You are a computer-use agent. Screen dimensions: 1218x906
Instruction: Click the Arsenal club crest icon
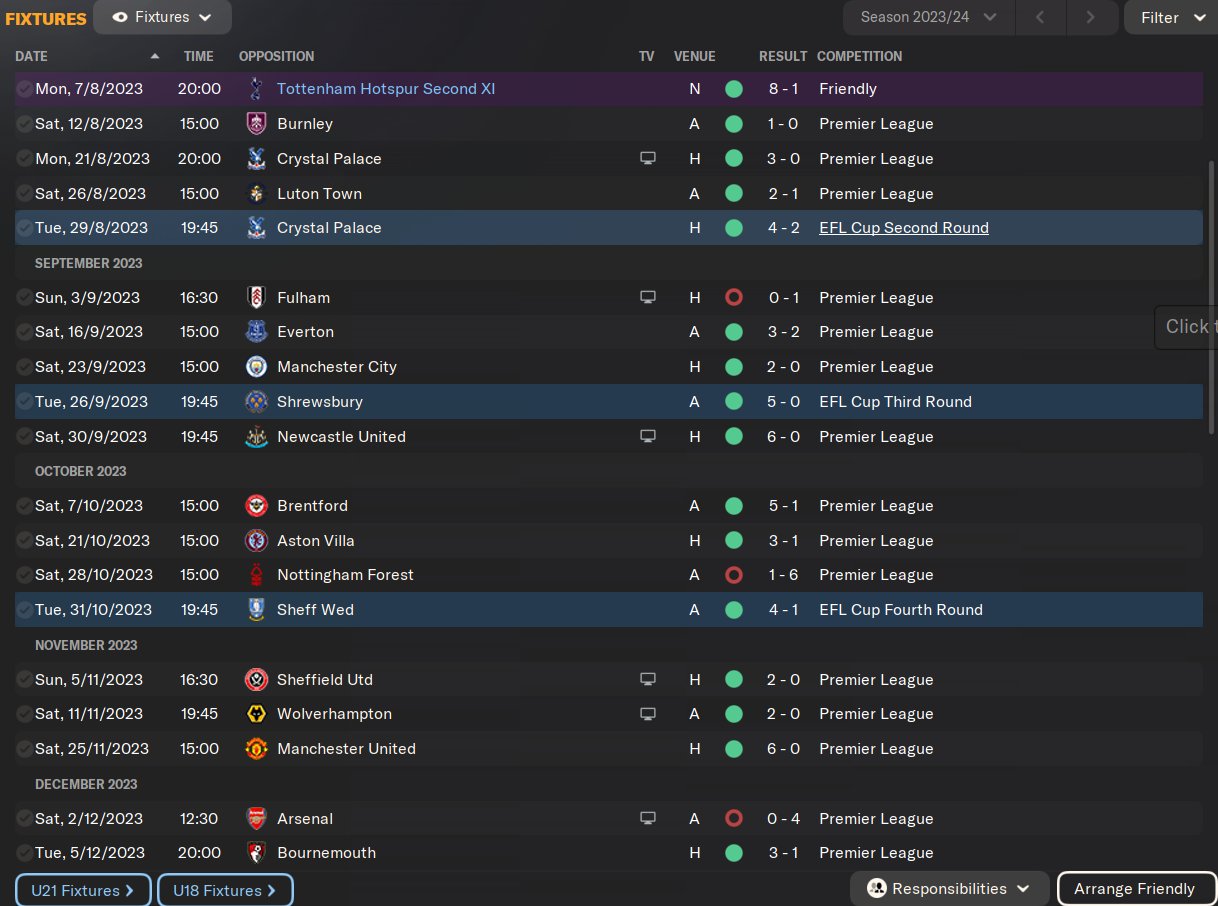pyautogui.click(x=256, y=819)
